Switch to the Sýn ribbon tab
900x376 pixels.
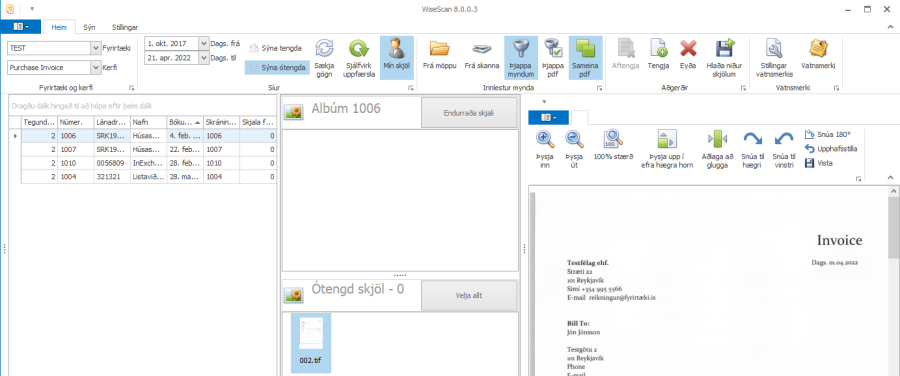coord(89,27)
